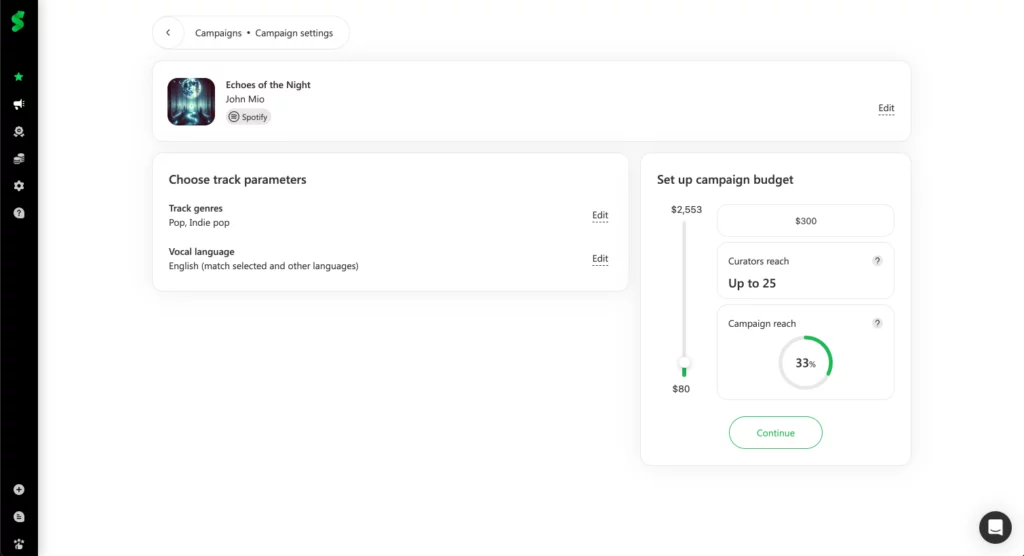Click the $300 budget input field
Image resolution: width=1024 pixels, height=556 pixels.
point(805,221)
